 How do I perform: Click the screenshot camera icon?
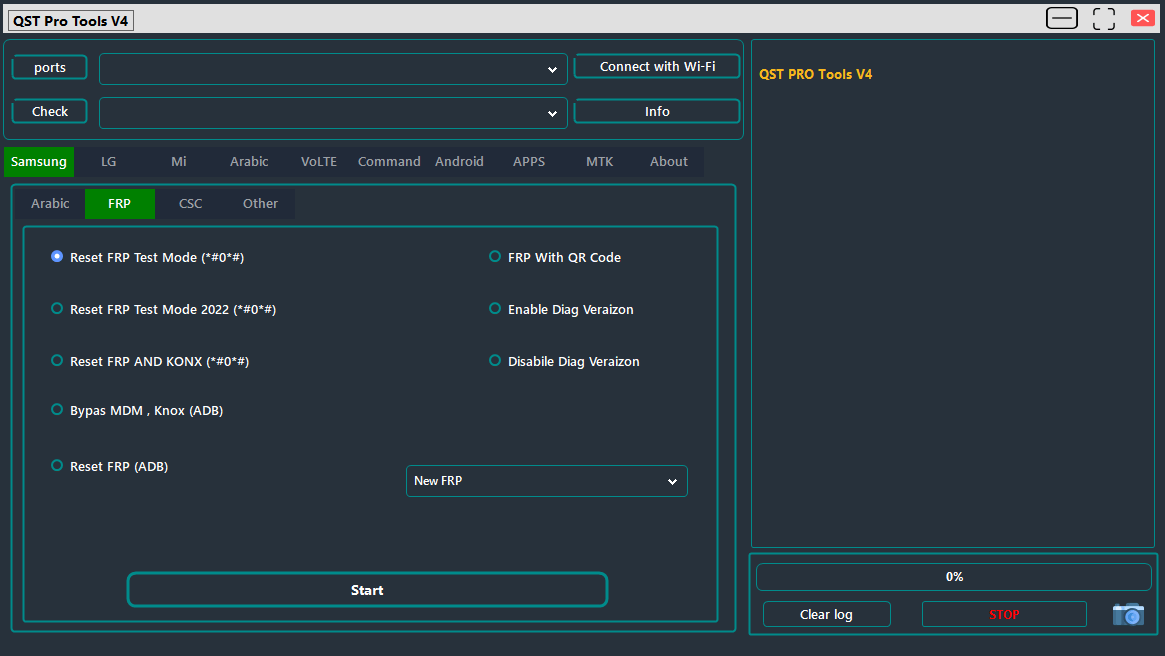(1128, 614)
